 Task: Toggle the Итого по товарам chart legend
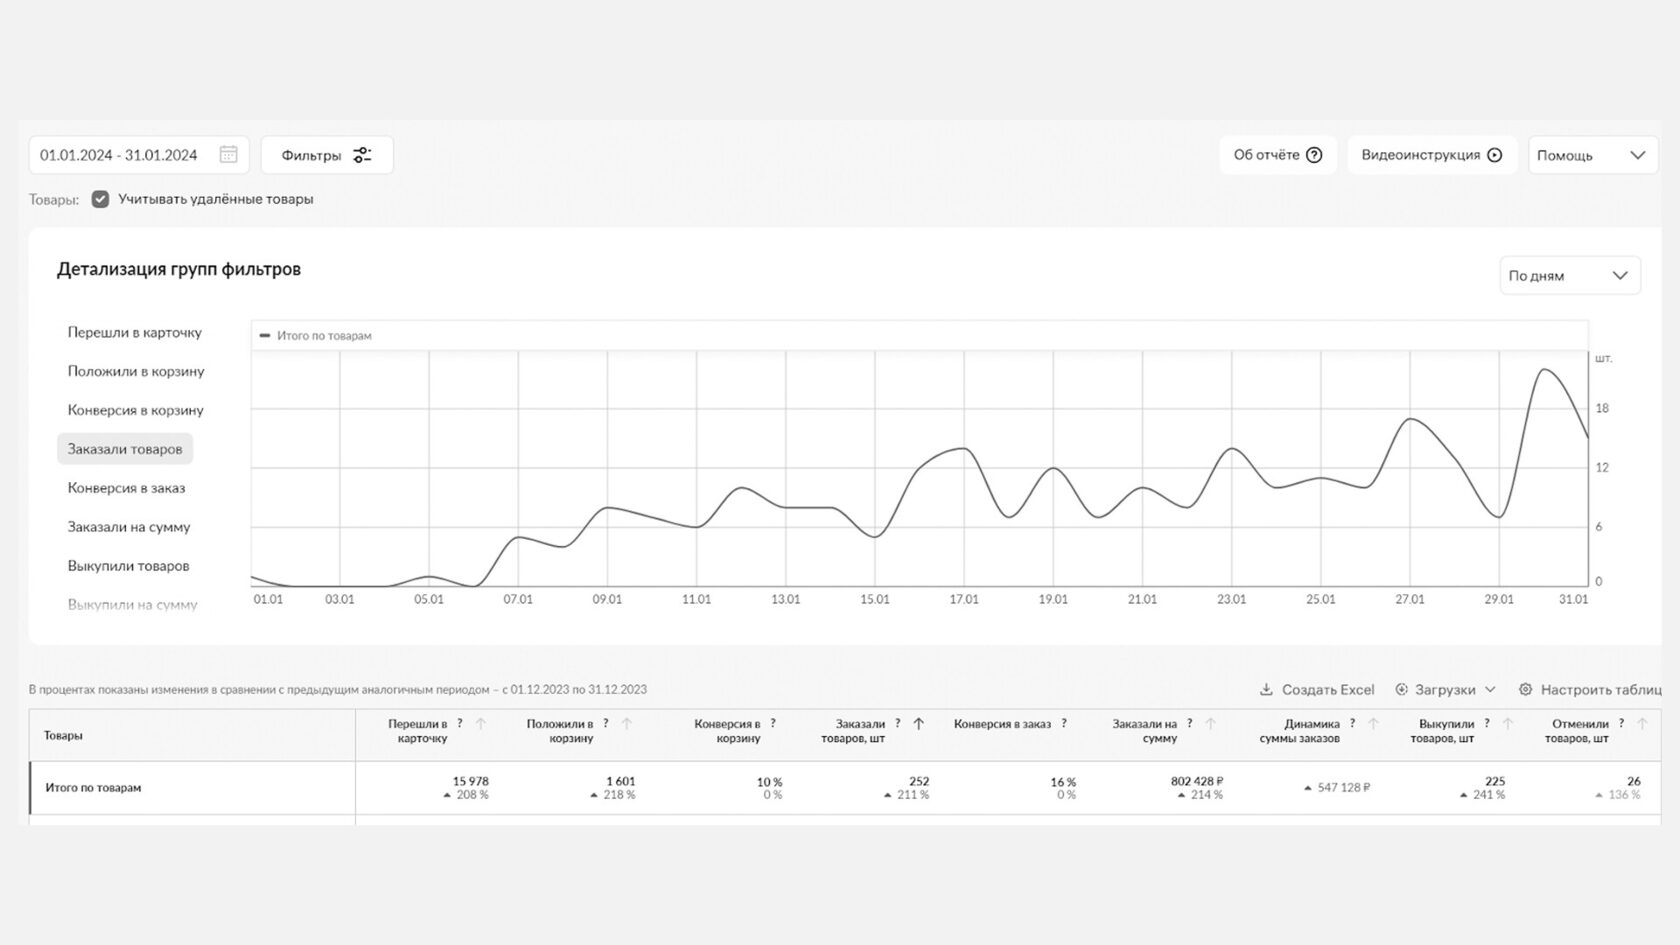tap(315, 336)
